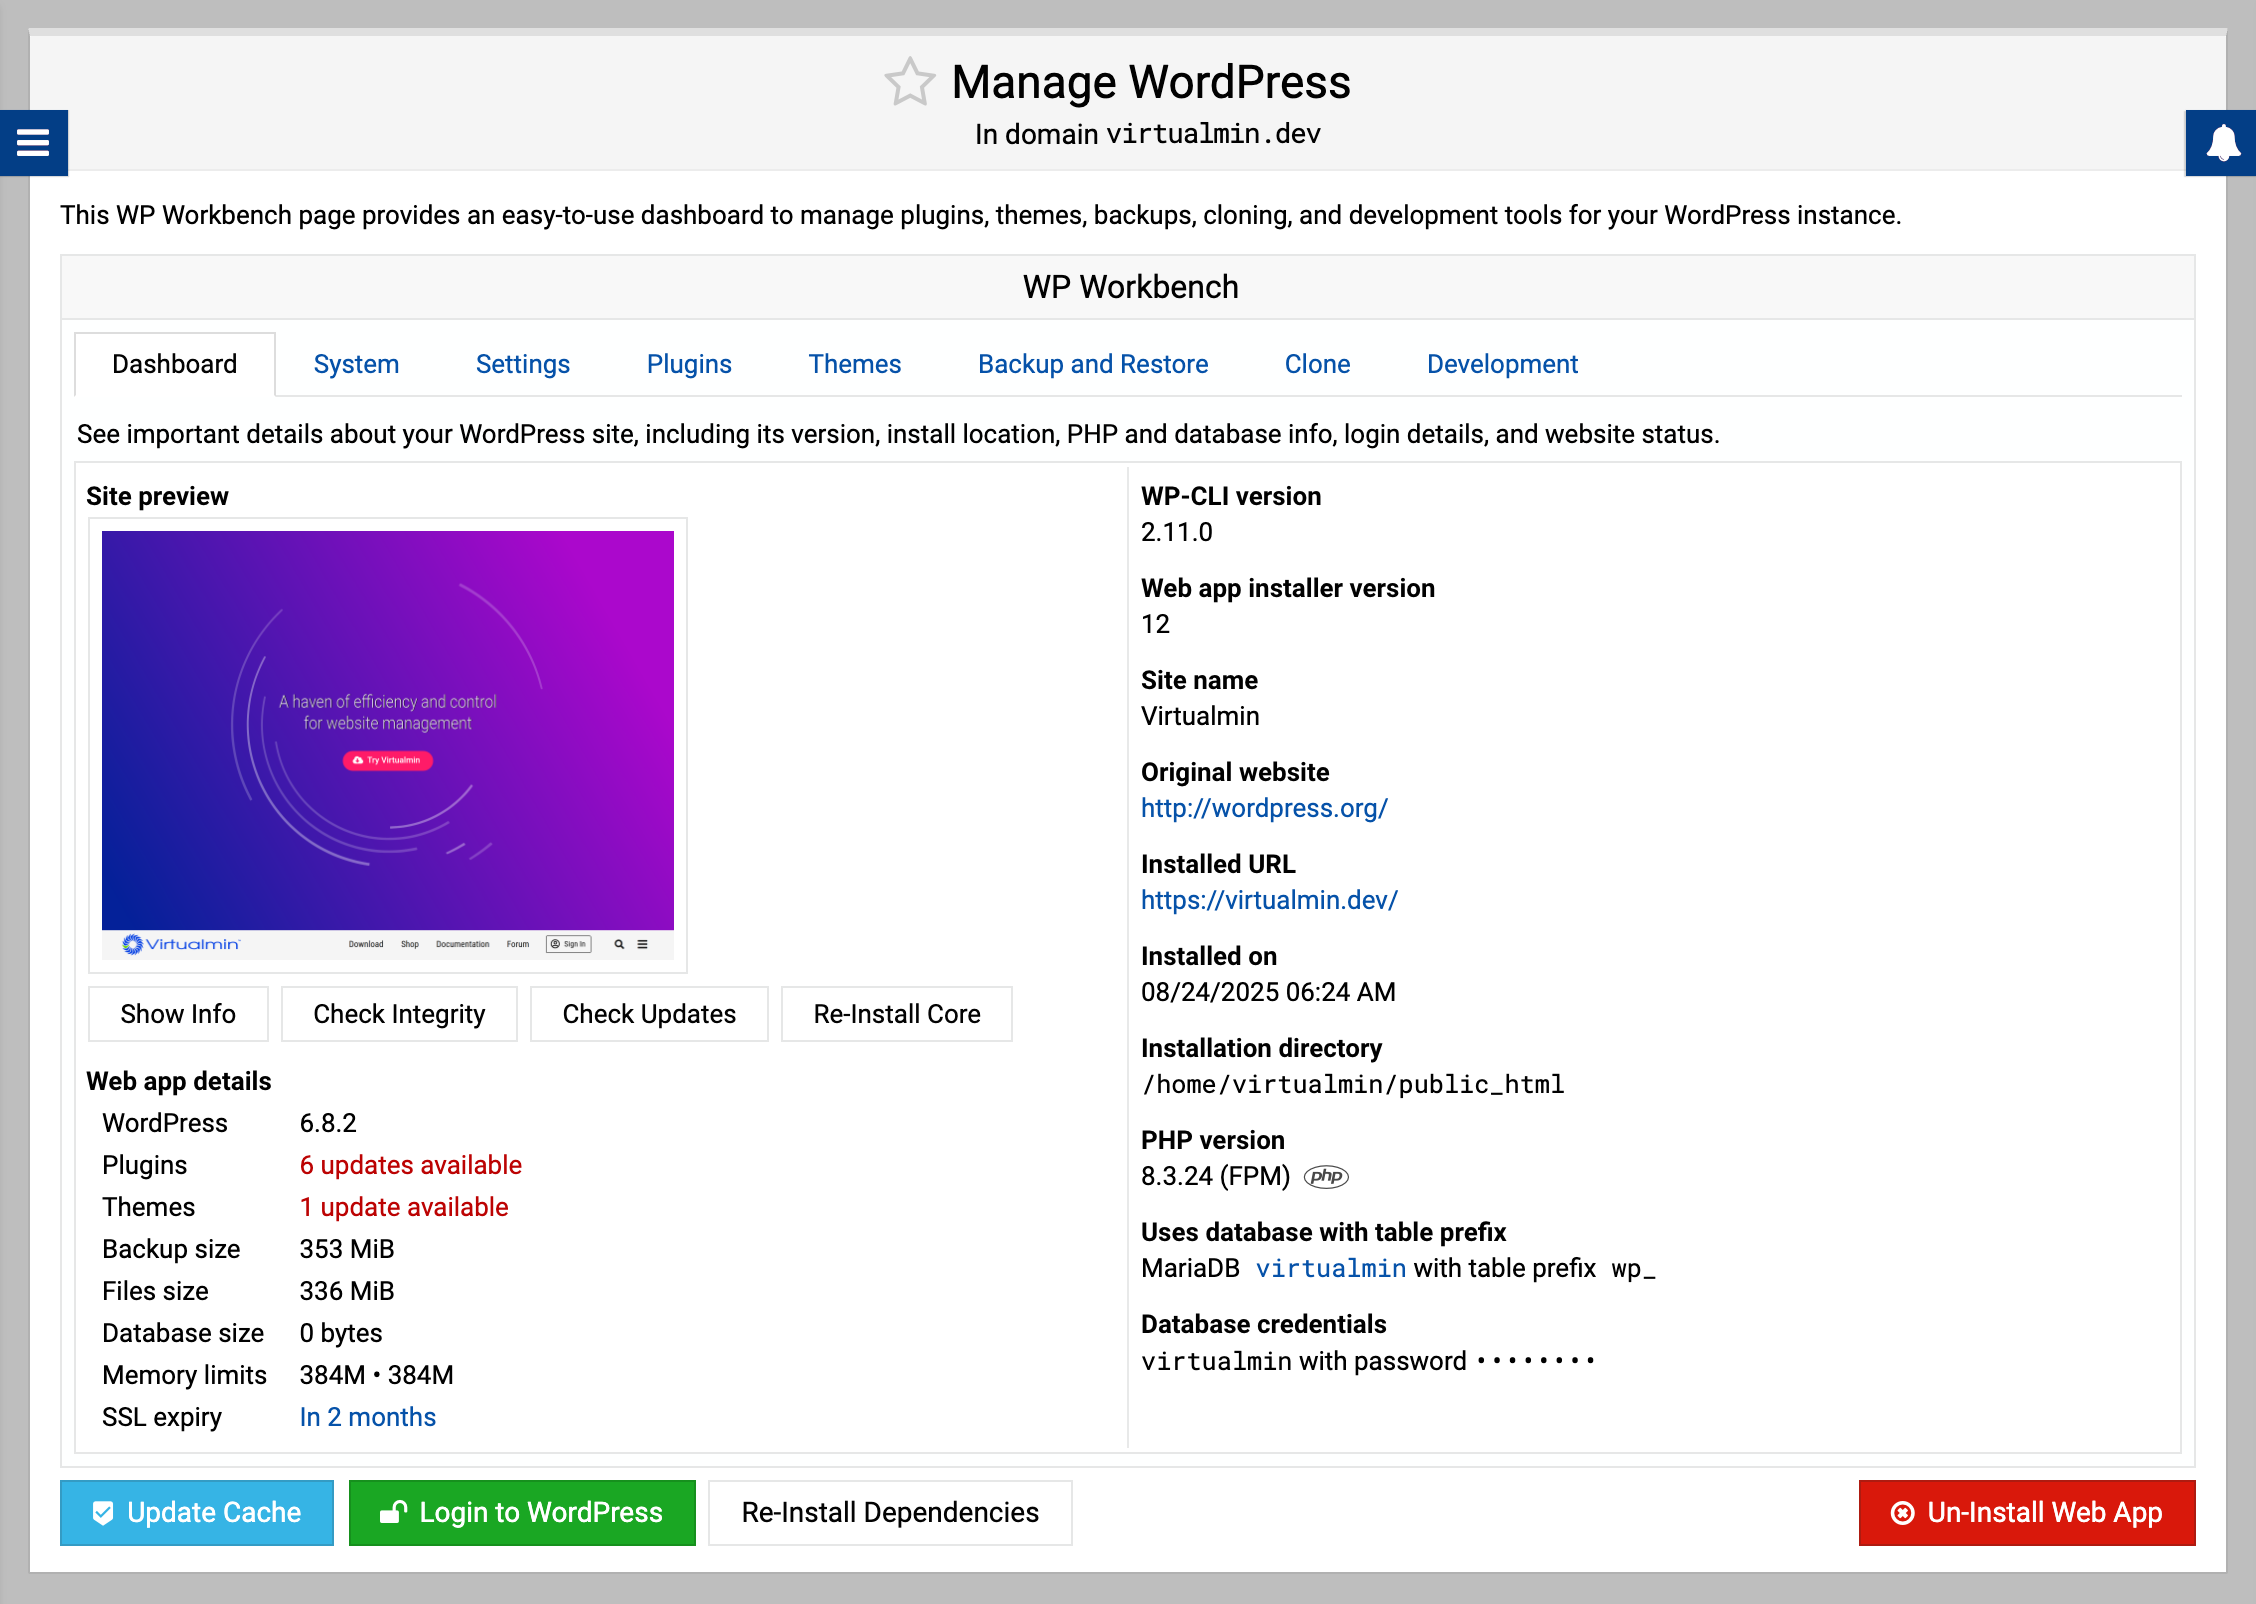This screenshot has width=2256, height=1604.
Task: Select the table prefix wp_ text
Action: tap(1634, 1269)
